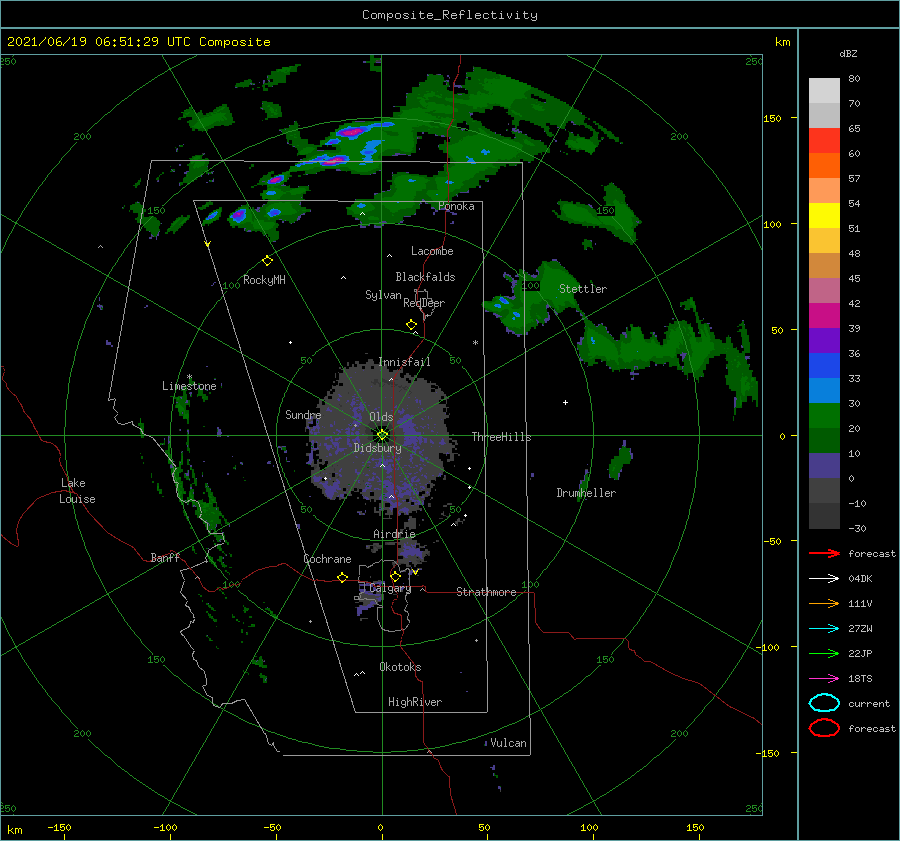Screen dimensions: 900x841
Task: Click the dBZ legend heading
Action: click(x=848, y=53)
